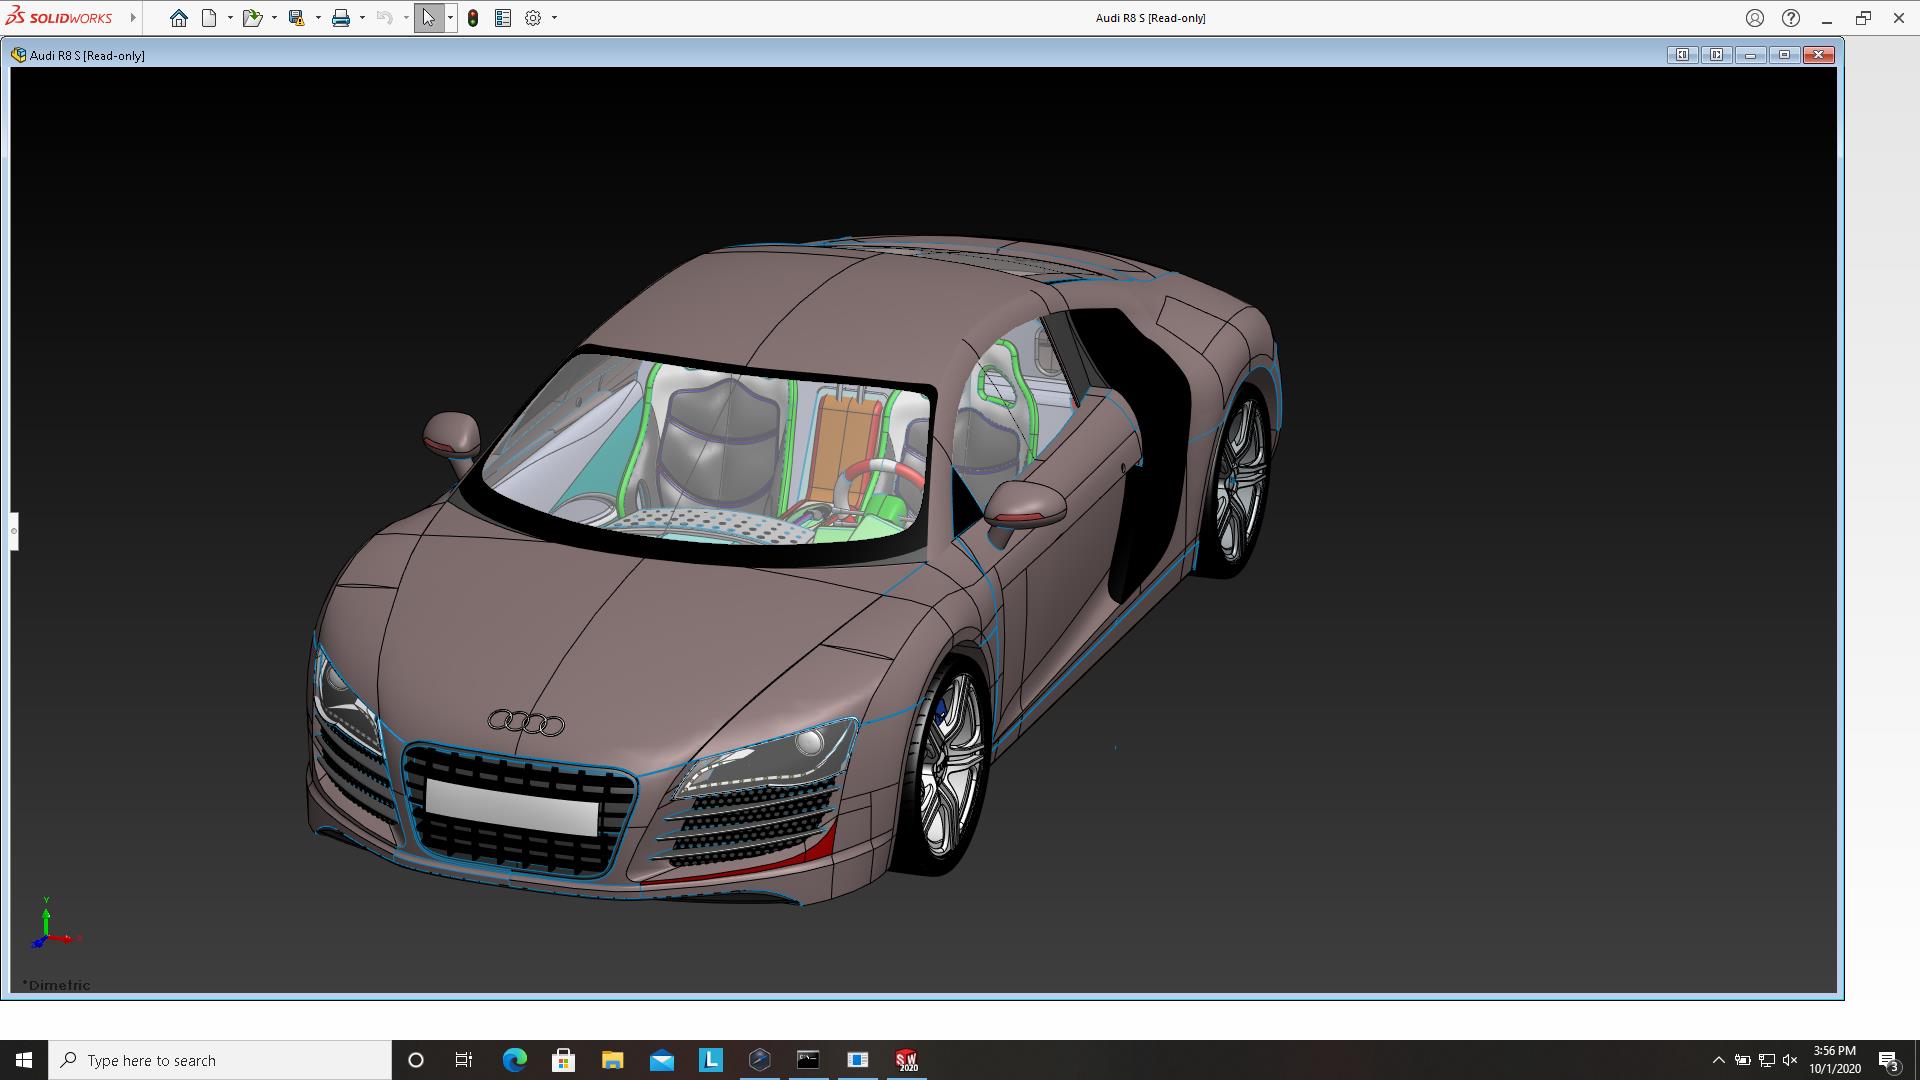Activate the Select arrow tool
Screen dimensions: 1920x1080
pos(428,18)
